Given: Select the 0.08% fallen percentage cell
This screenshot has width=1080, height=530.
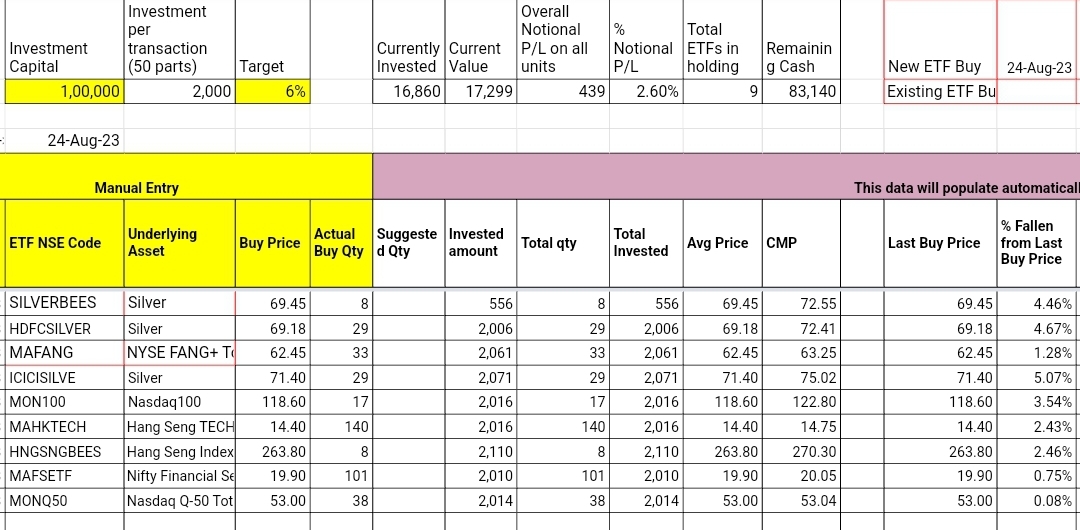Looking at the screenshot, I should point(1038,501).
